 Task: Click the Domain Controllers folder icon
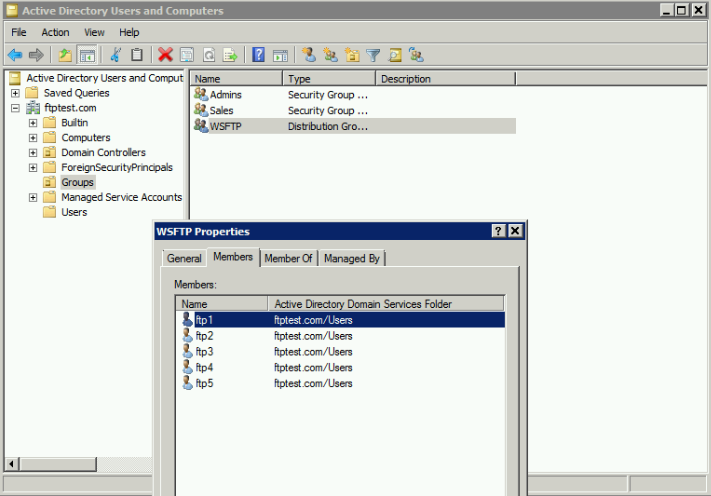49,152
